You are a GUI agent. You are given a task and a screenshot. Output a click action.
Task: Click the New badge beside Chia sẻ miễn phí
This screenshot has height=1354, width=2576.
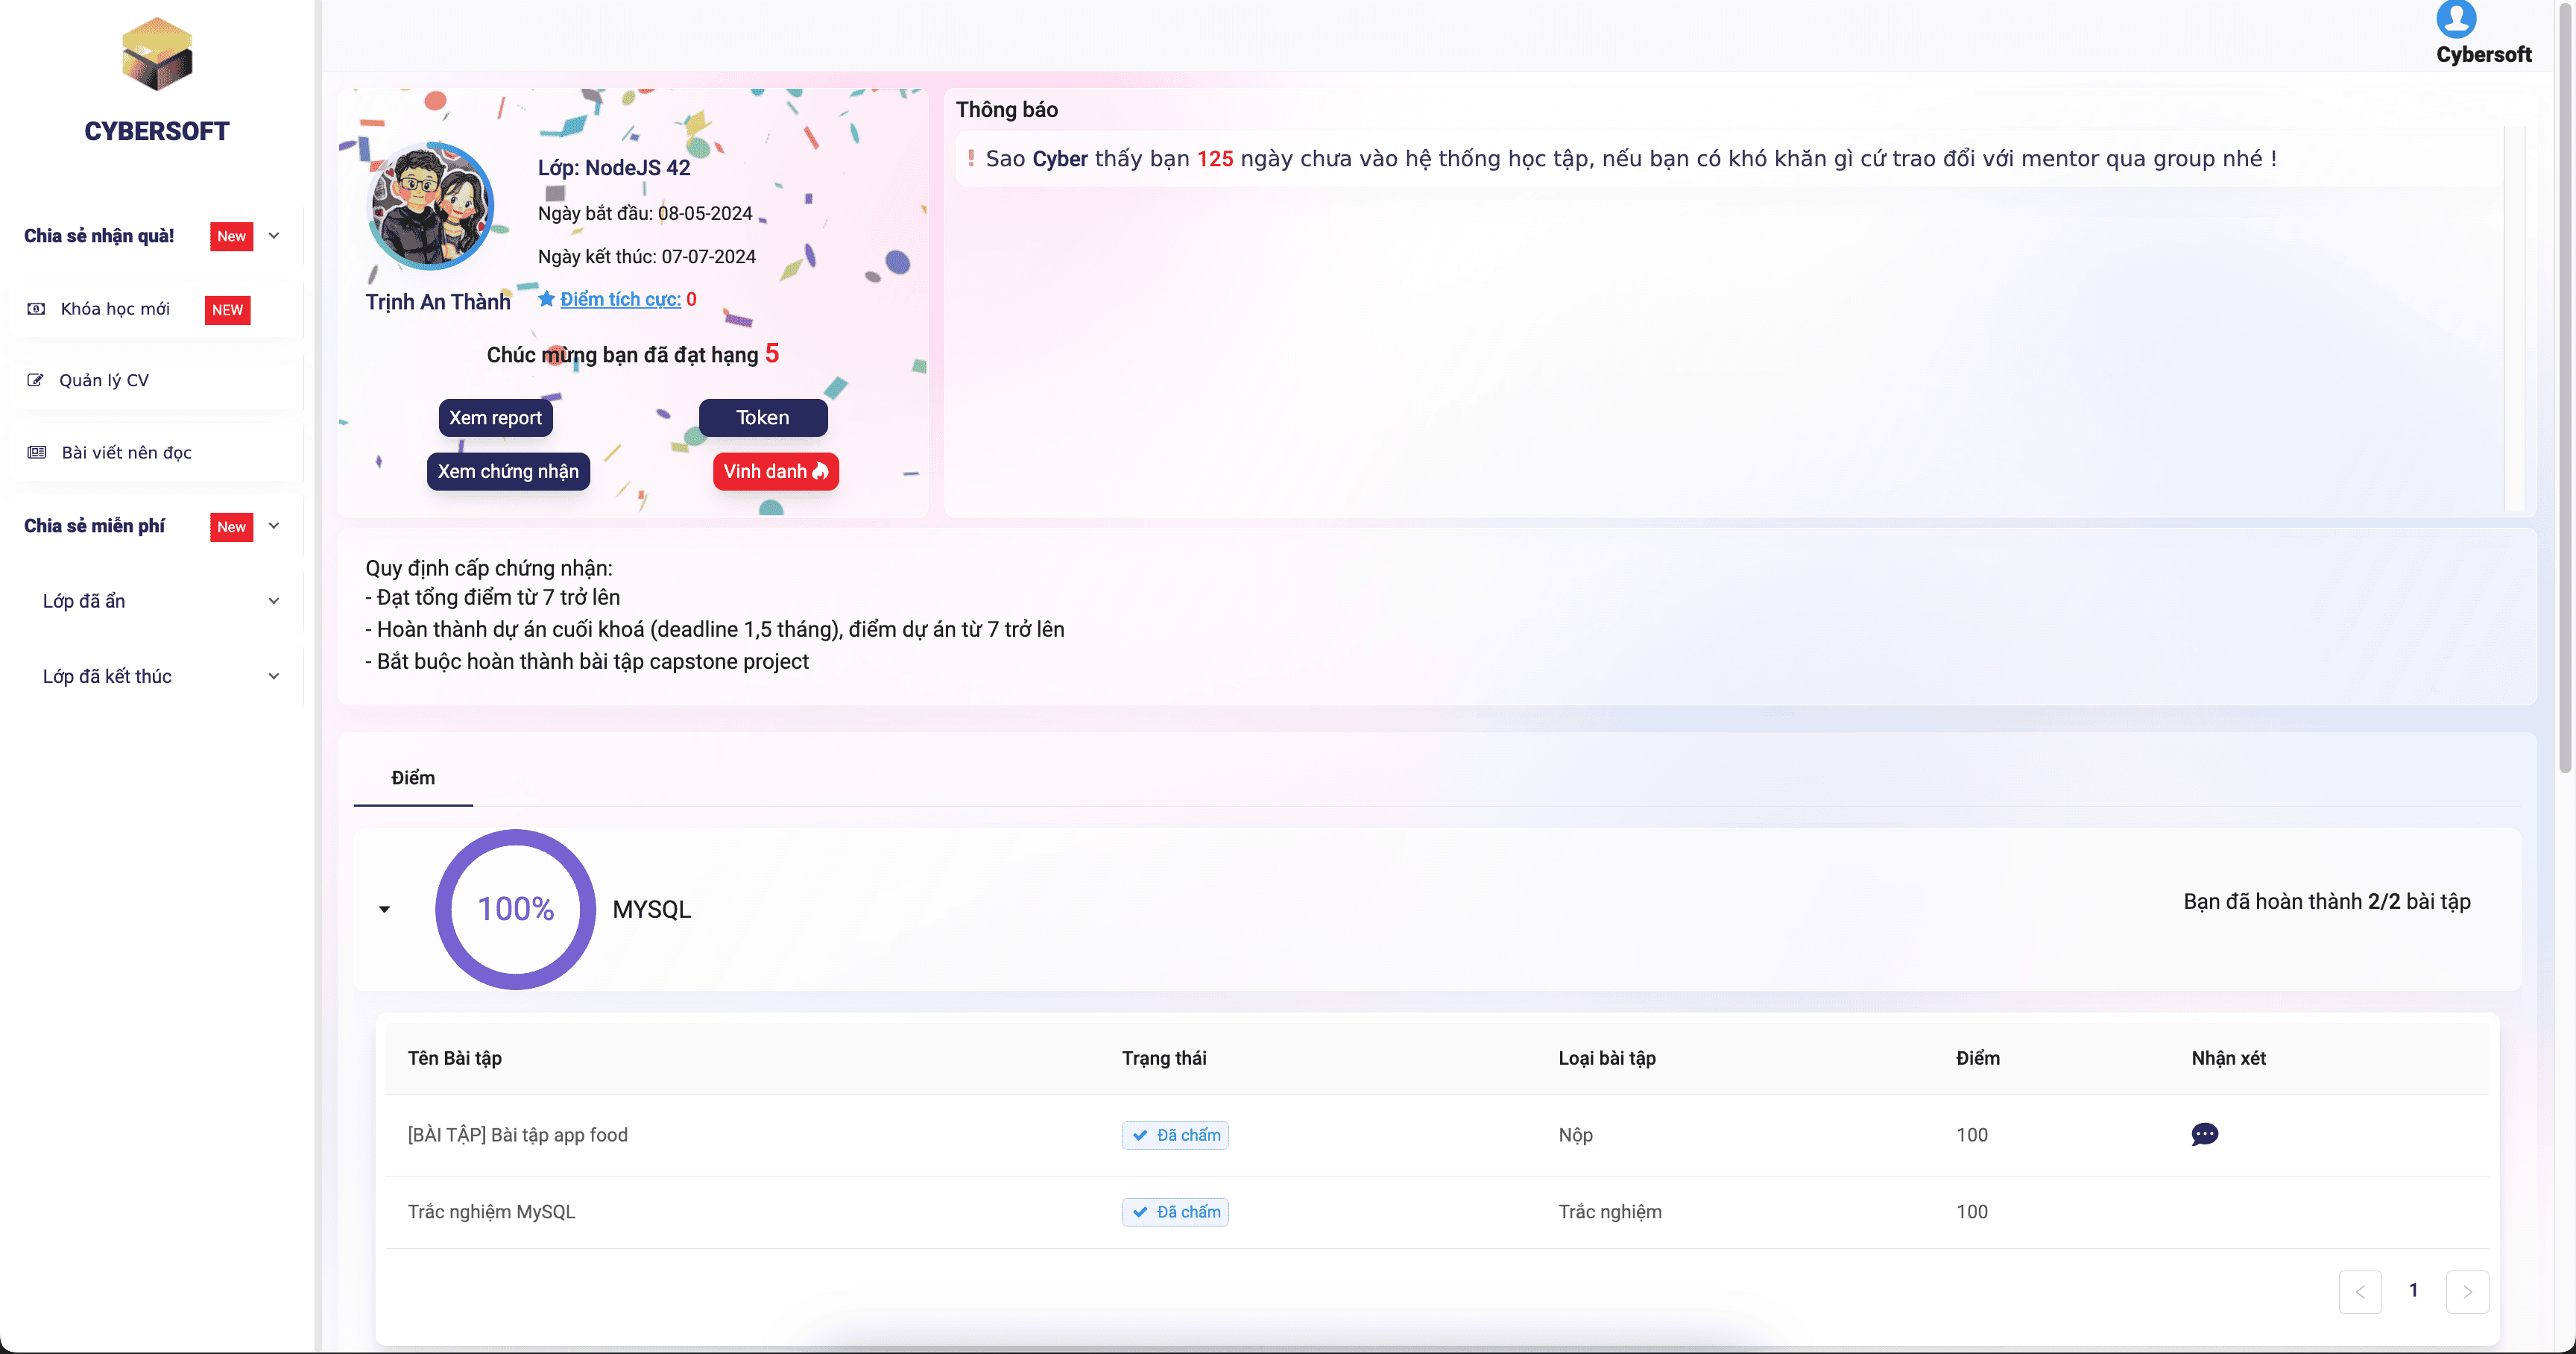[x=231, y=527]
